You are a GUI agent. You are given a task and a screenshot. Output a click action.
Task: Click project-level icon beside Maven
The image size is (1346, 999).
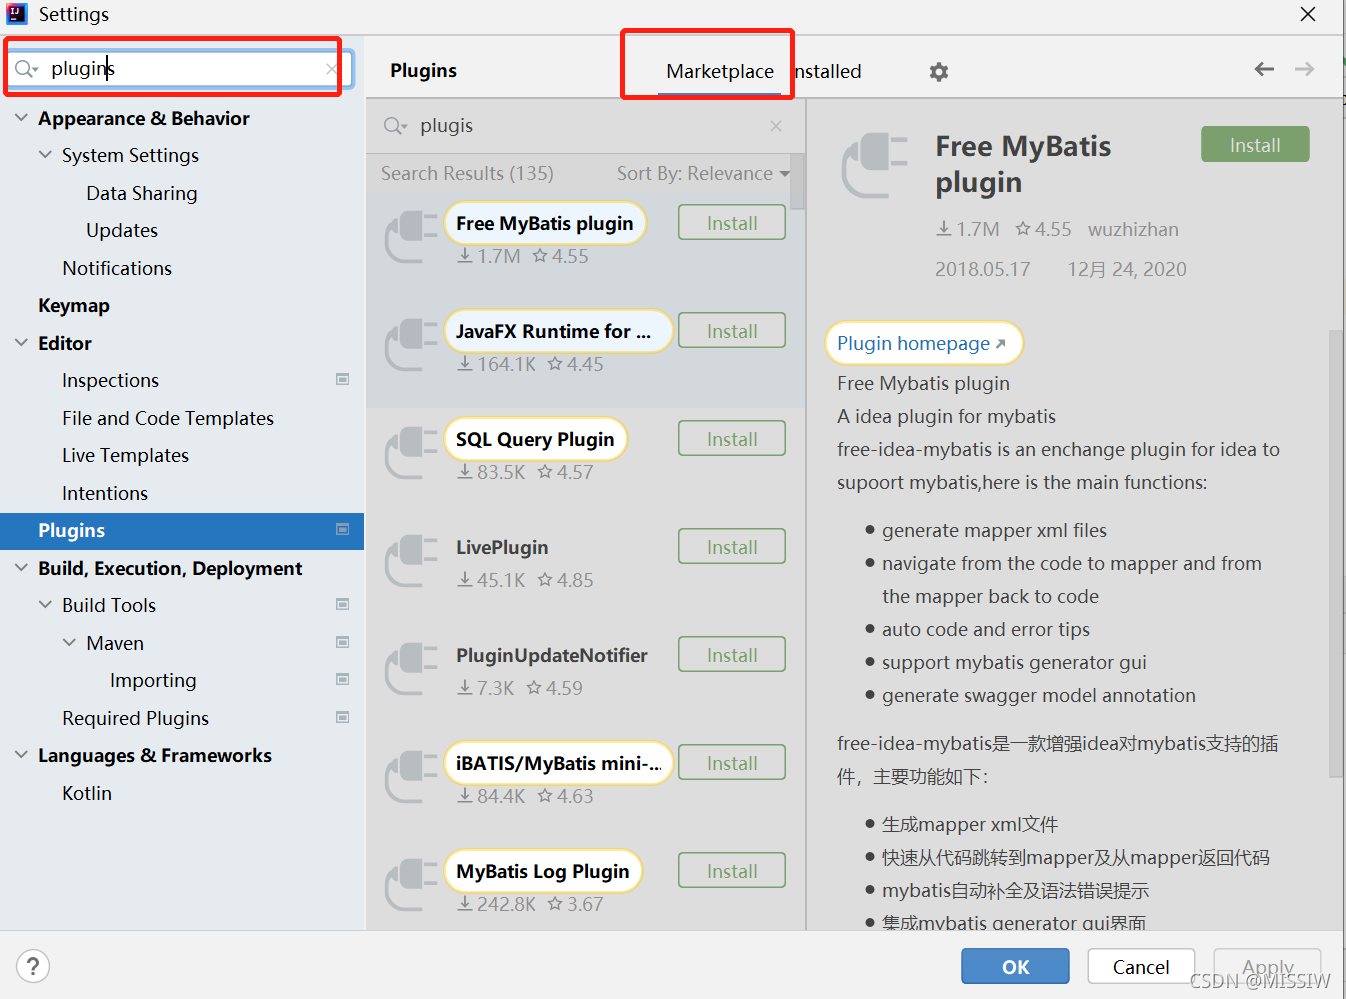tap(342, 643)
